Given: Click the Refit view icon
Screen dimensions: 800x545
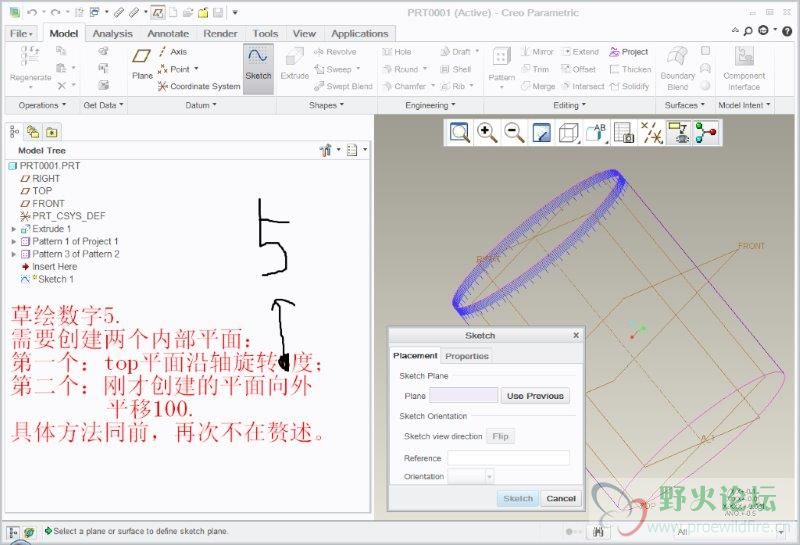Looking at the screenshot, I should point(460,133).
